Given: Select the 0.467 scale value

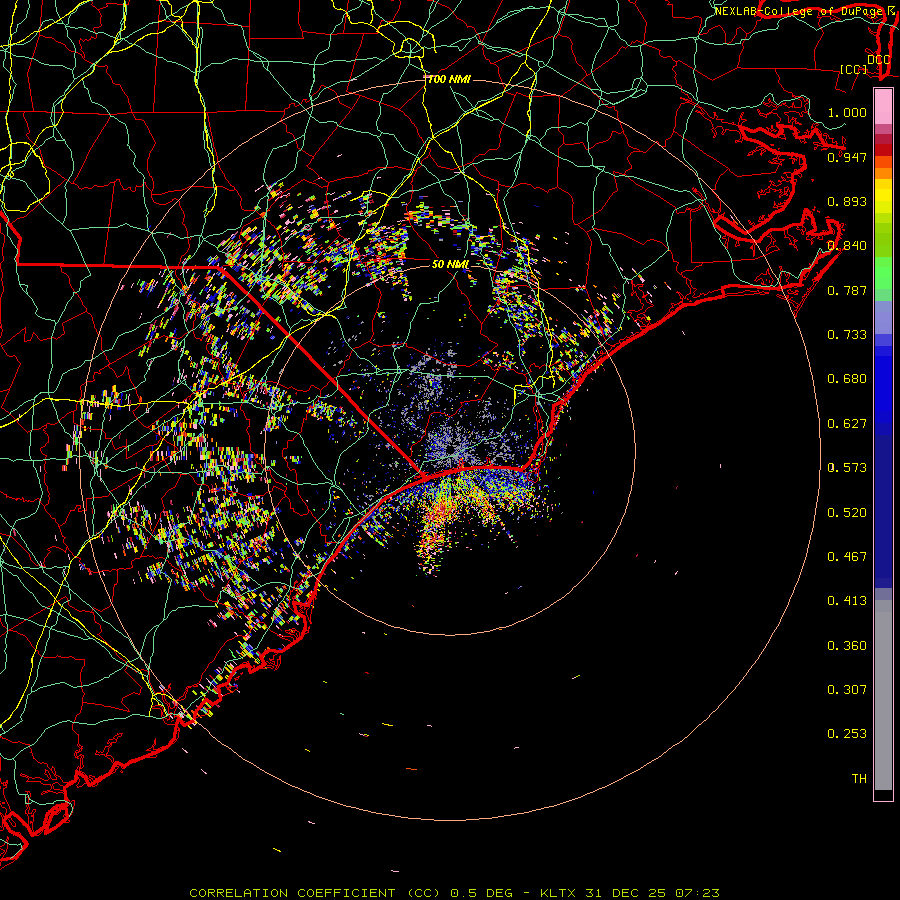Looking at the screenshot, I should pyautogui.click(x=847, y=556).
